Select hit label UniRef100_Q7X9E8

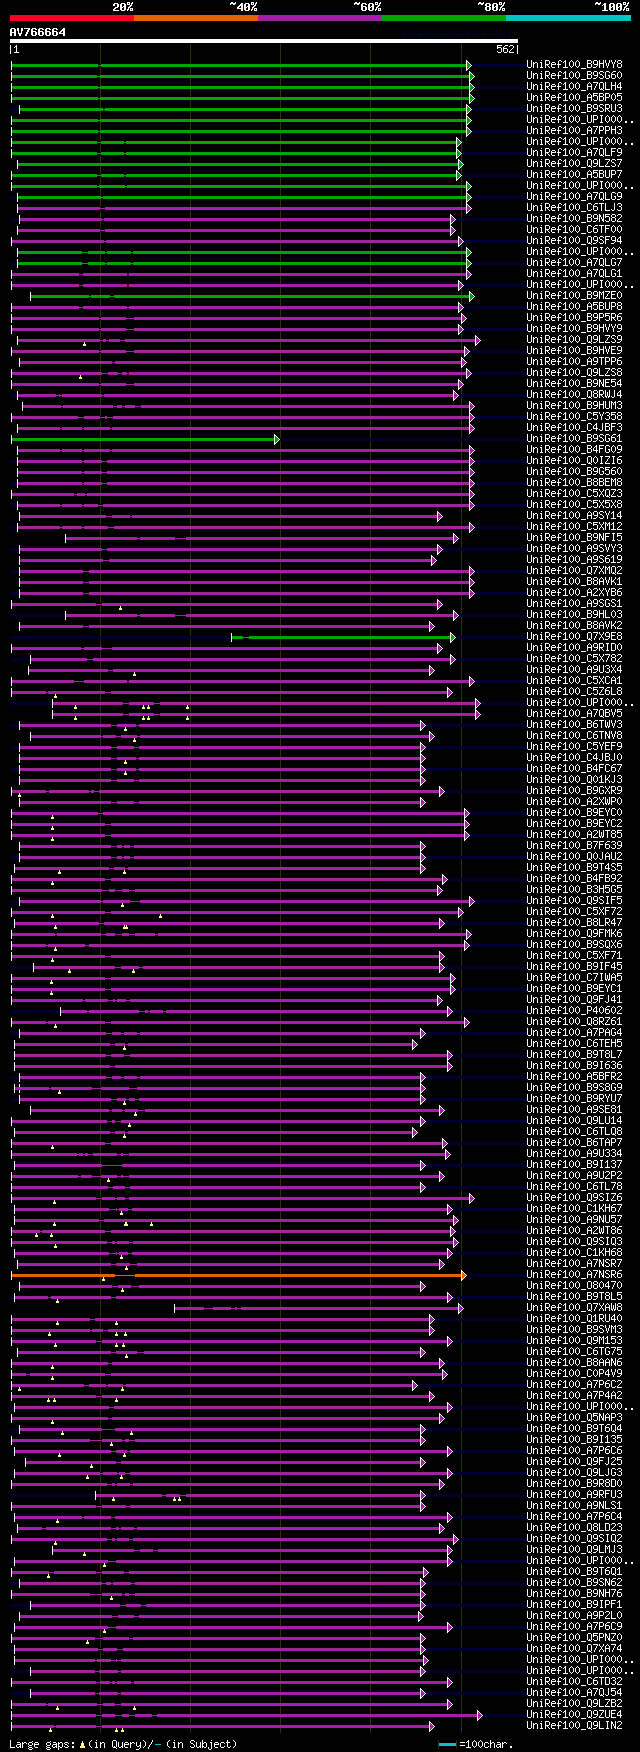tap(574, 636)
